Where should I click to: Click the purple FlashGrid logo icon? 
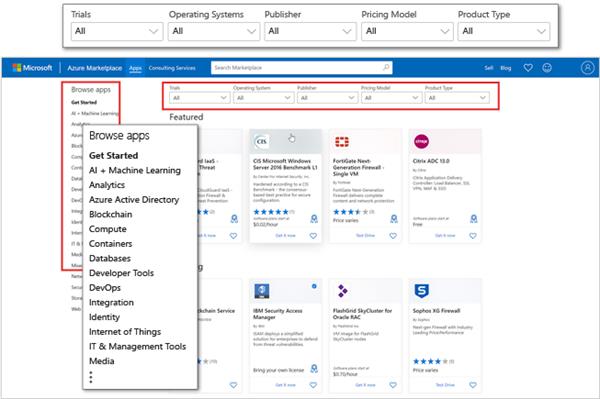pyautogui.click(x=342, y=291)
